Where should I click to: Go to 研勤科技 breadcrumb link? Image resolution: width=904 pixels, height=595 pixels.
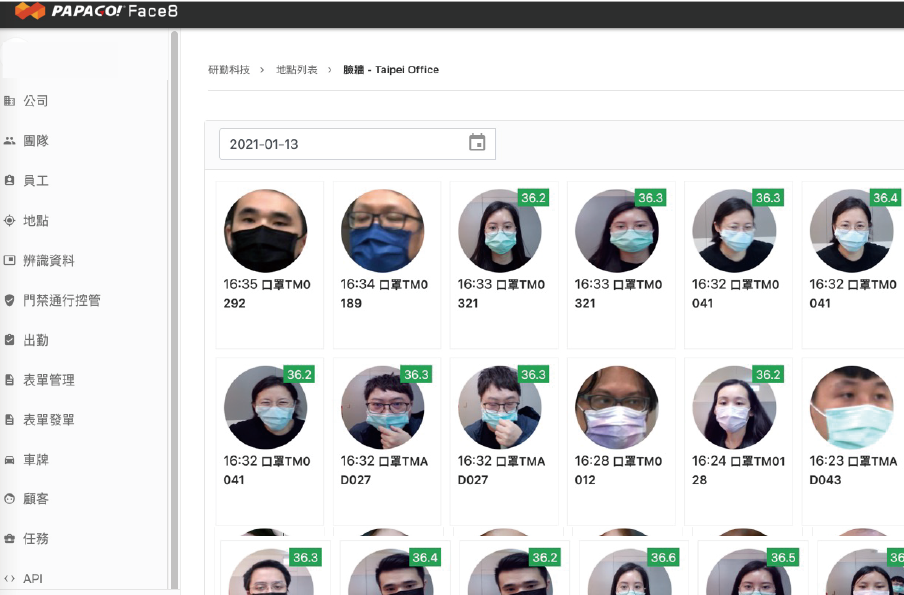tap(229, 70)
